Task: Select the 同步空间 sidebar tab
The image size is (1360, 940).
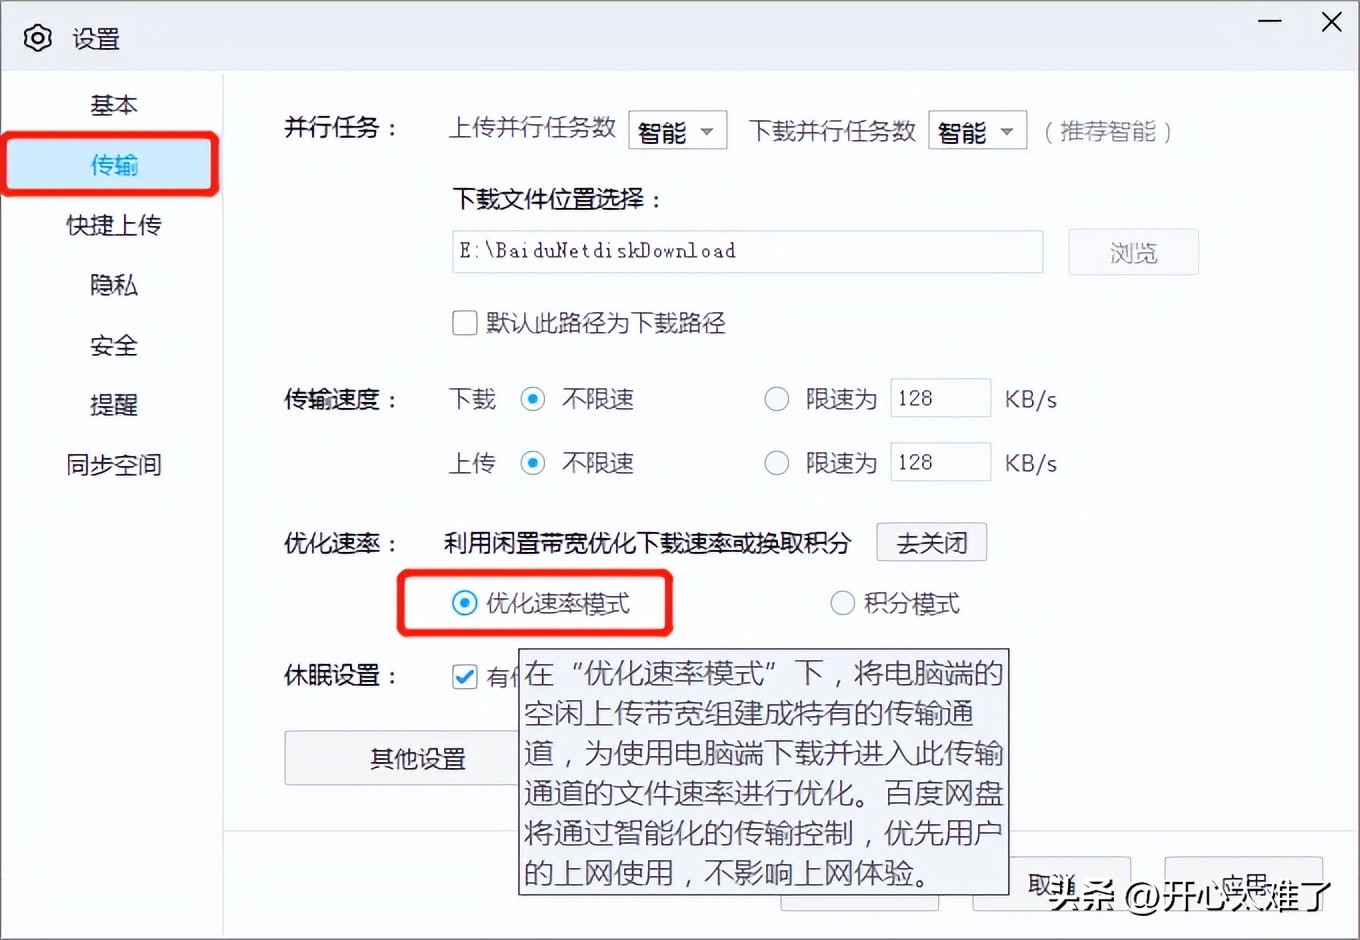Action: pos(113,464)
